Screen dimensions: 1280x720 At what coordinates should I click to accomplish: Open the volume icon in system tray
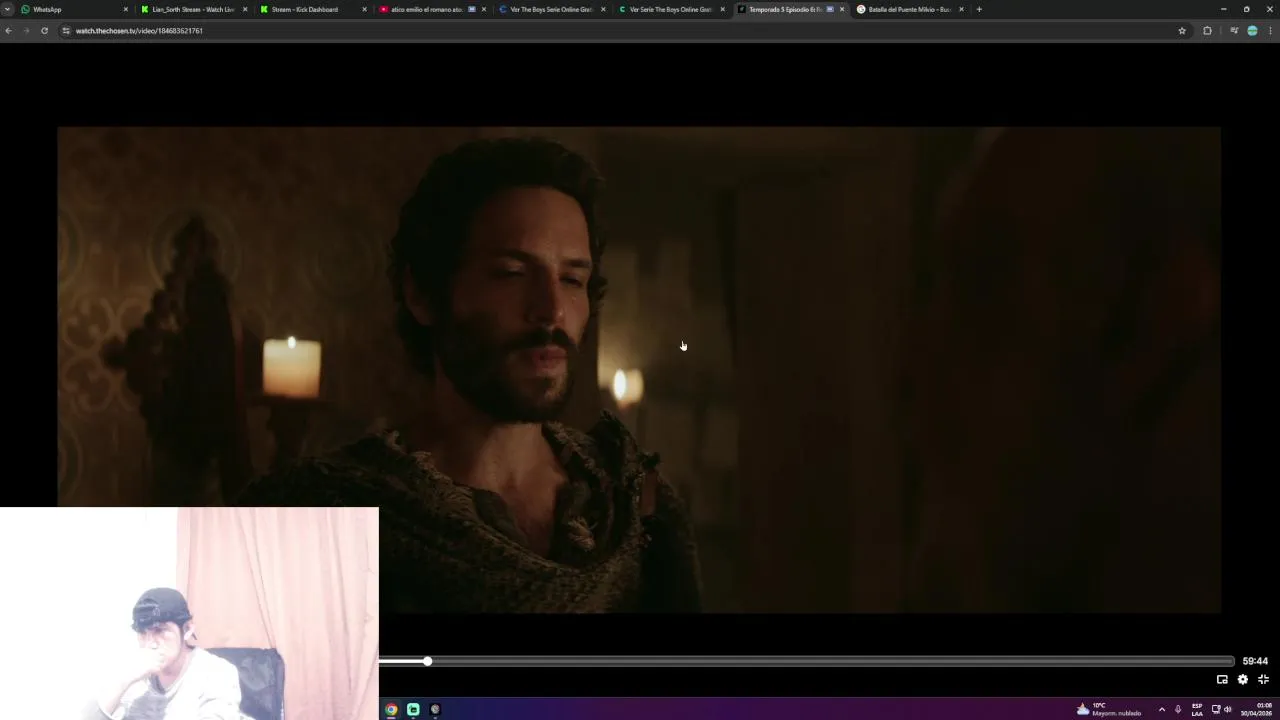tap(1228, 709)
